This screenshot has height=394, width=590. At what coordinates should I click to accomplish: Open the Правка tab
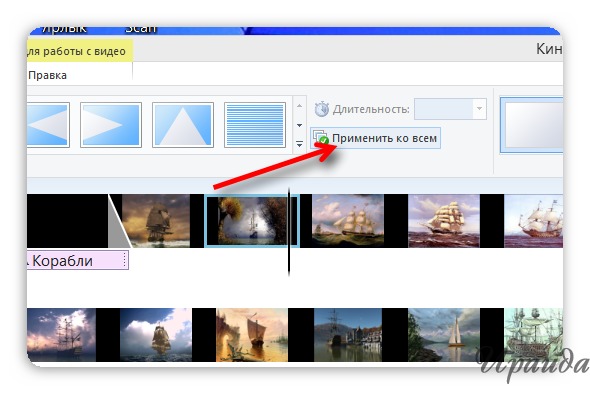pyautogui.click(x=47, y=75)
